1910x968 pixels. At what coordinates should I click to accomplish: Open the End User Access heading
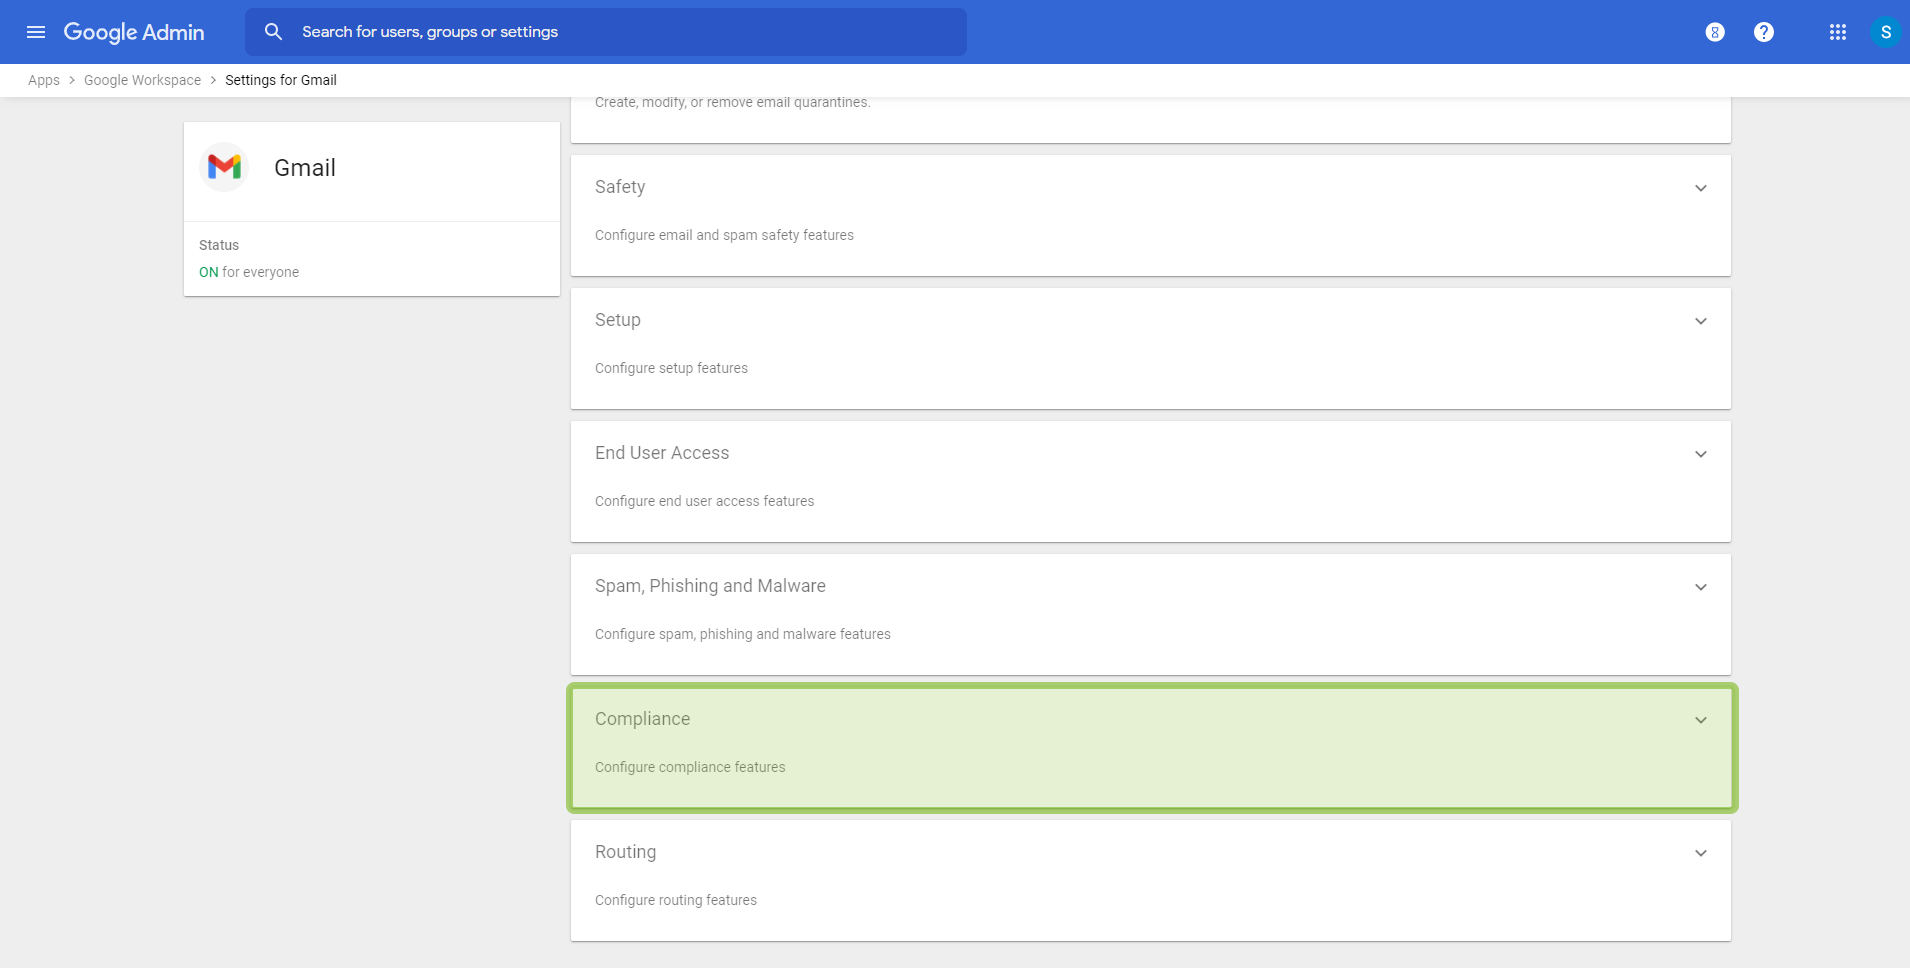click(662, 453)
